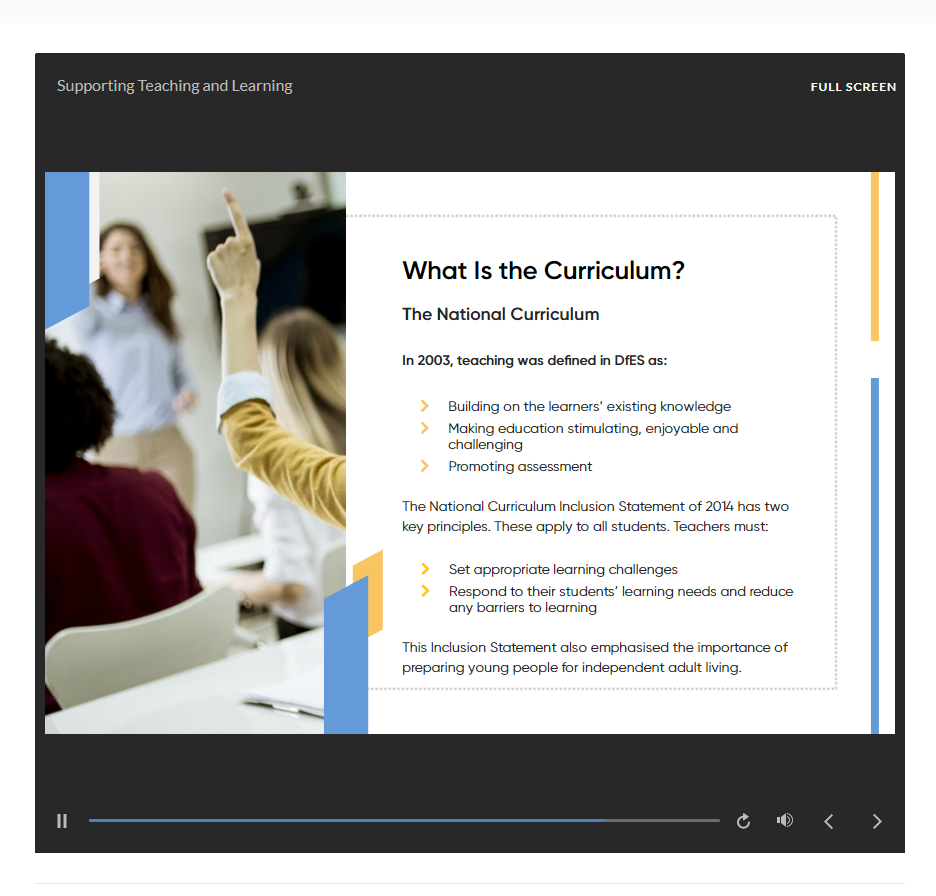Click the 'preparing young people' closing paragraph

coord(594,657)
